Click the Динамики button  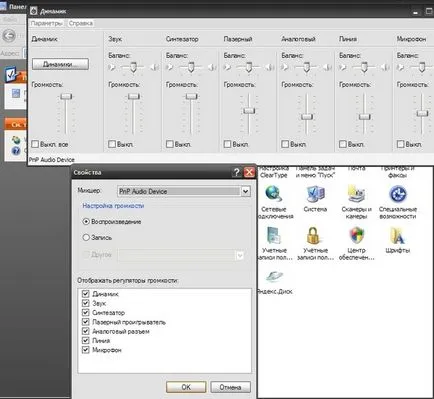pyautogui.click(x=60, y=64)
